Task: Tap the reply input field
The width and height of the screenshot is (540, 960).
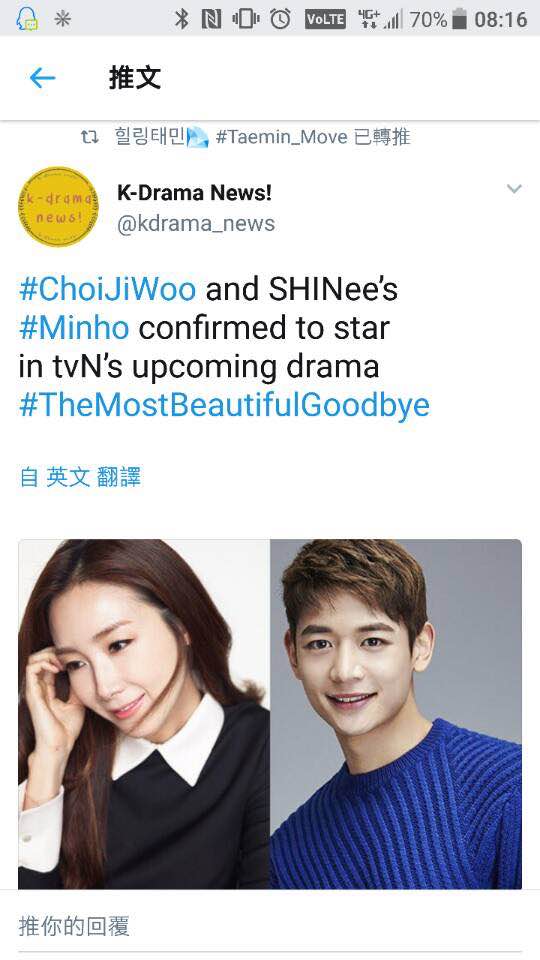Action: tap(270, 926)
